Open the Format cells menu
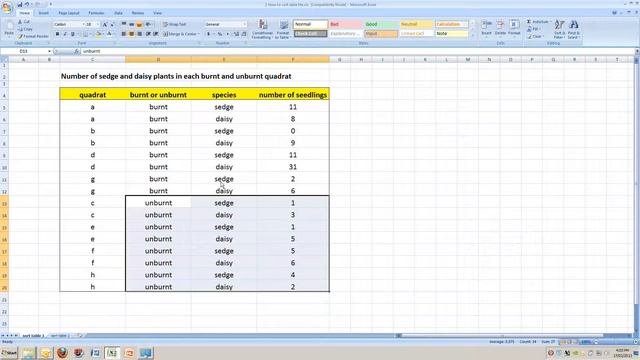 [514, 28]
